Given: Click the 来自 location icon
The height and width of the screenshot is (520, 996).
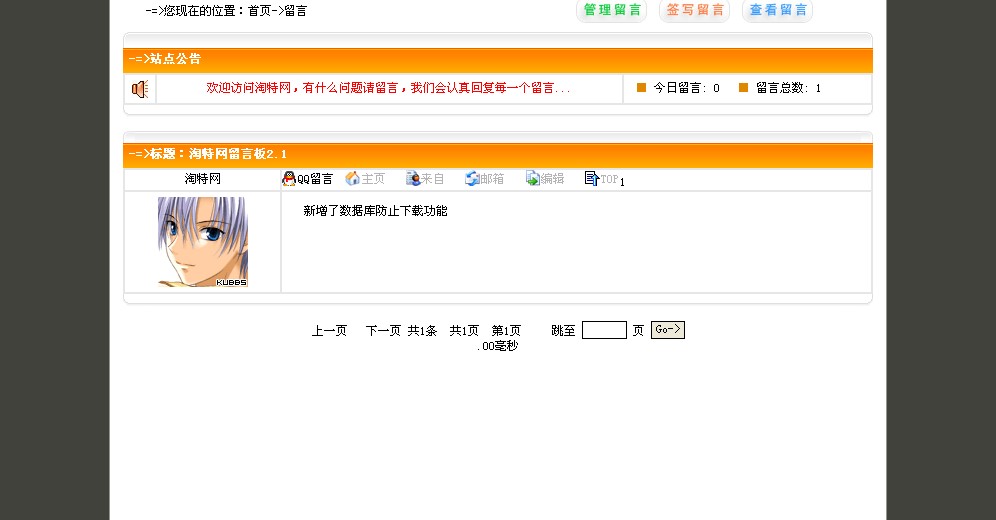Looking at the screenshot, I should click(x=413, y=178).
